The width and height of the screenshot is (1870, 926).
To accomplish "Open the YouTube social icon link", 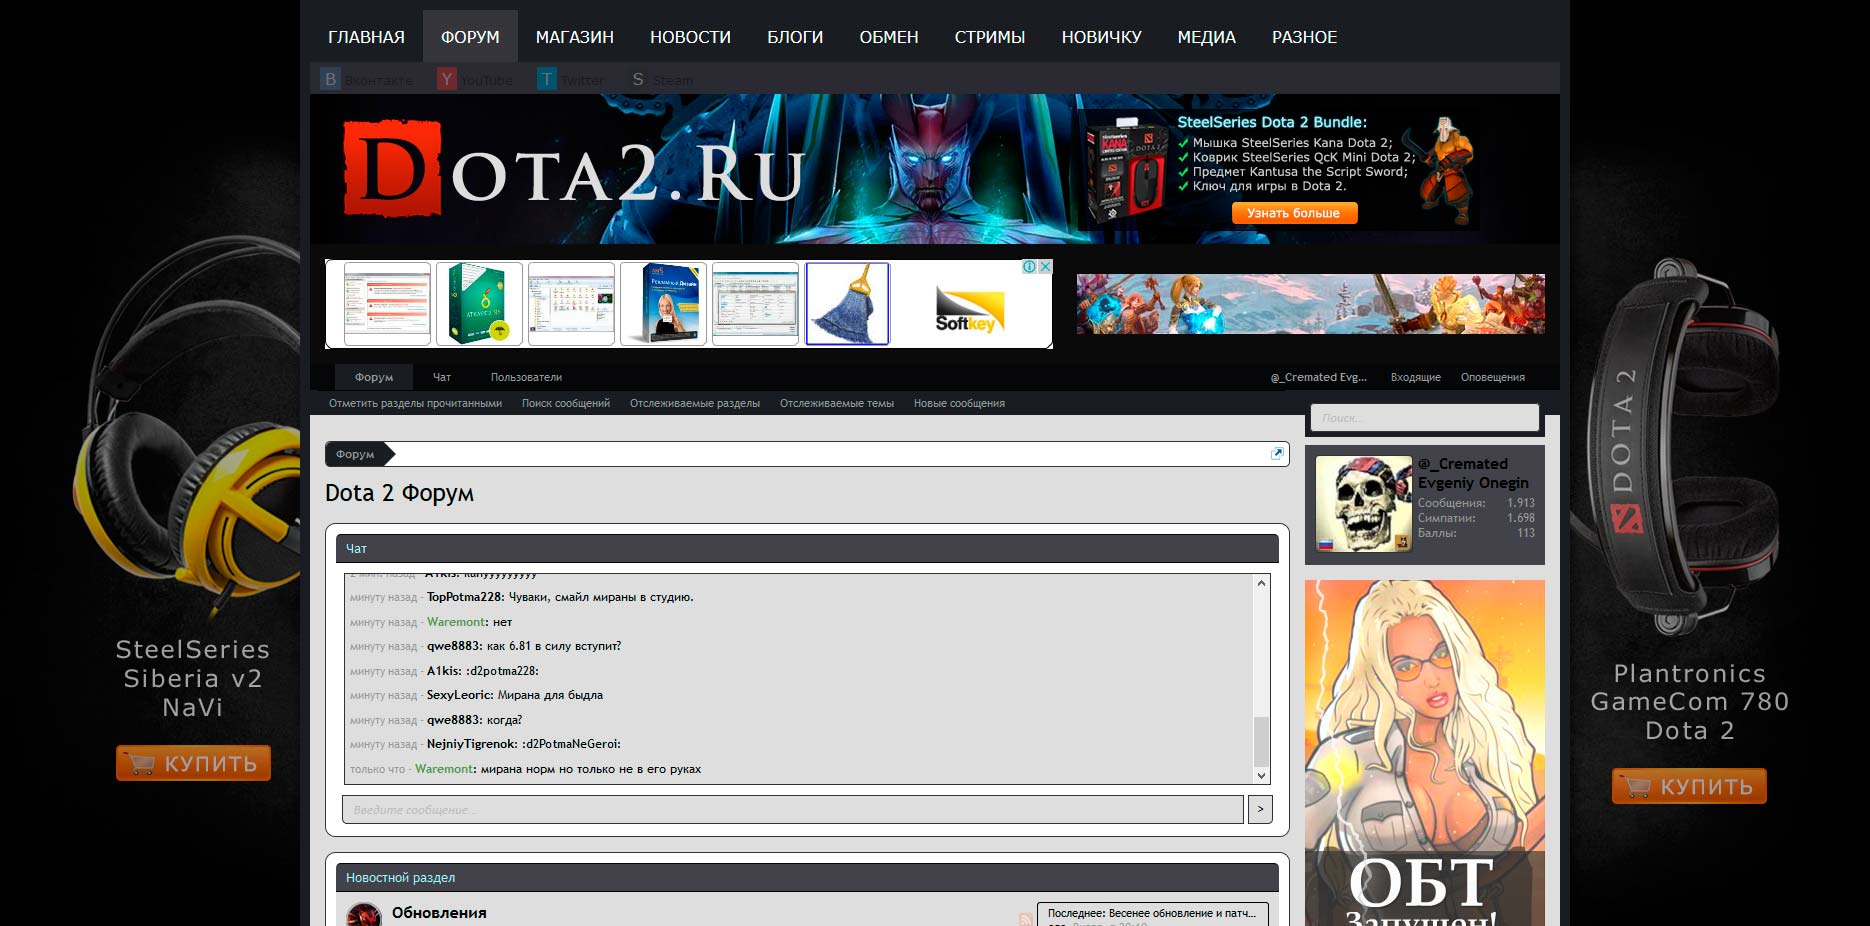I will (475, 79).
